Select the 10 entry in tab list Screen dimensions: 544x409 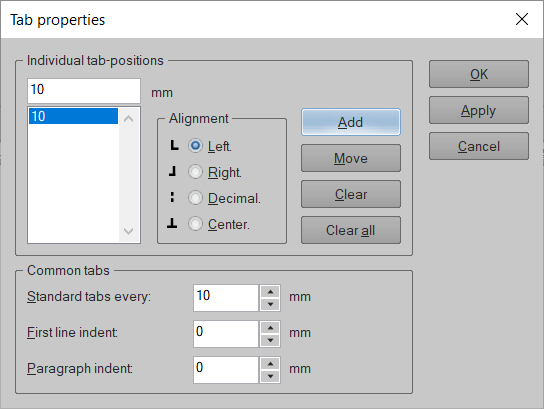73,116
